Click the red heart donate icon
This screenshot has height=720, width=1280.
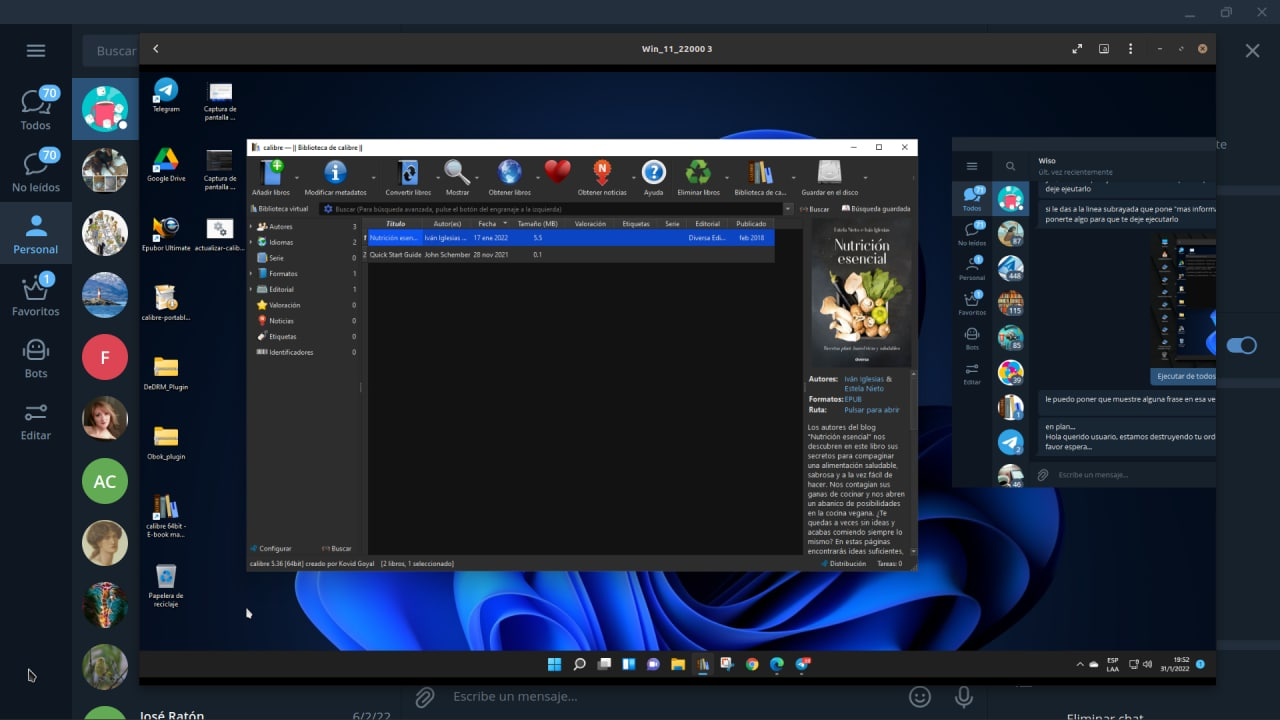click(x=557, y=172)
